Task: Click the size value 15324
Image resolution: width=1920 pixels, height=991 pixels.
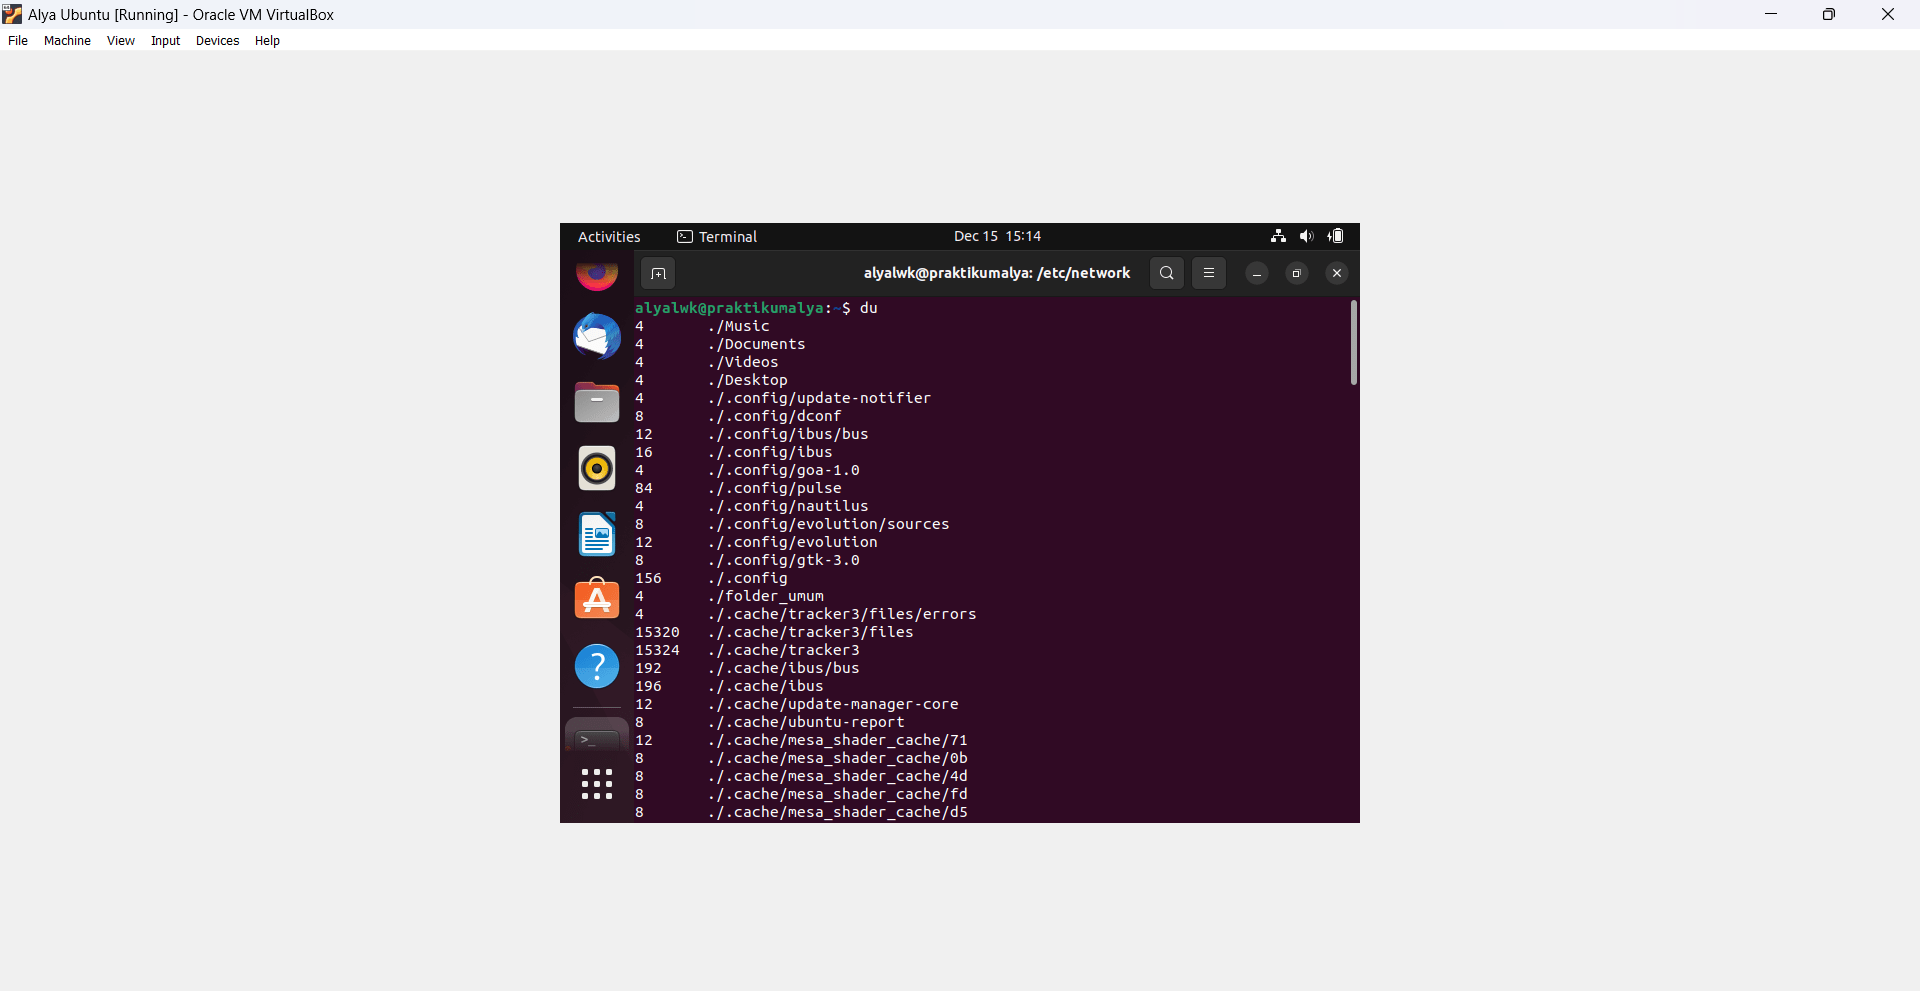Action: (x=657, y=650)
